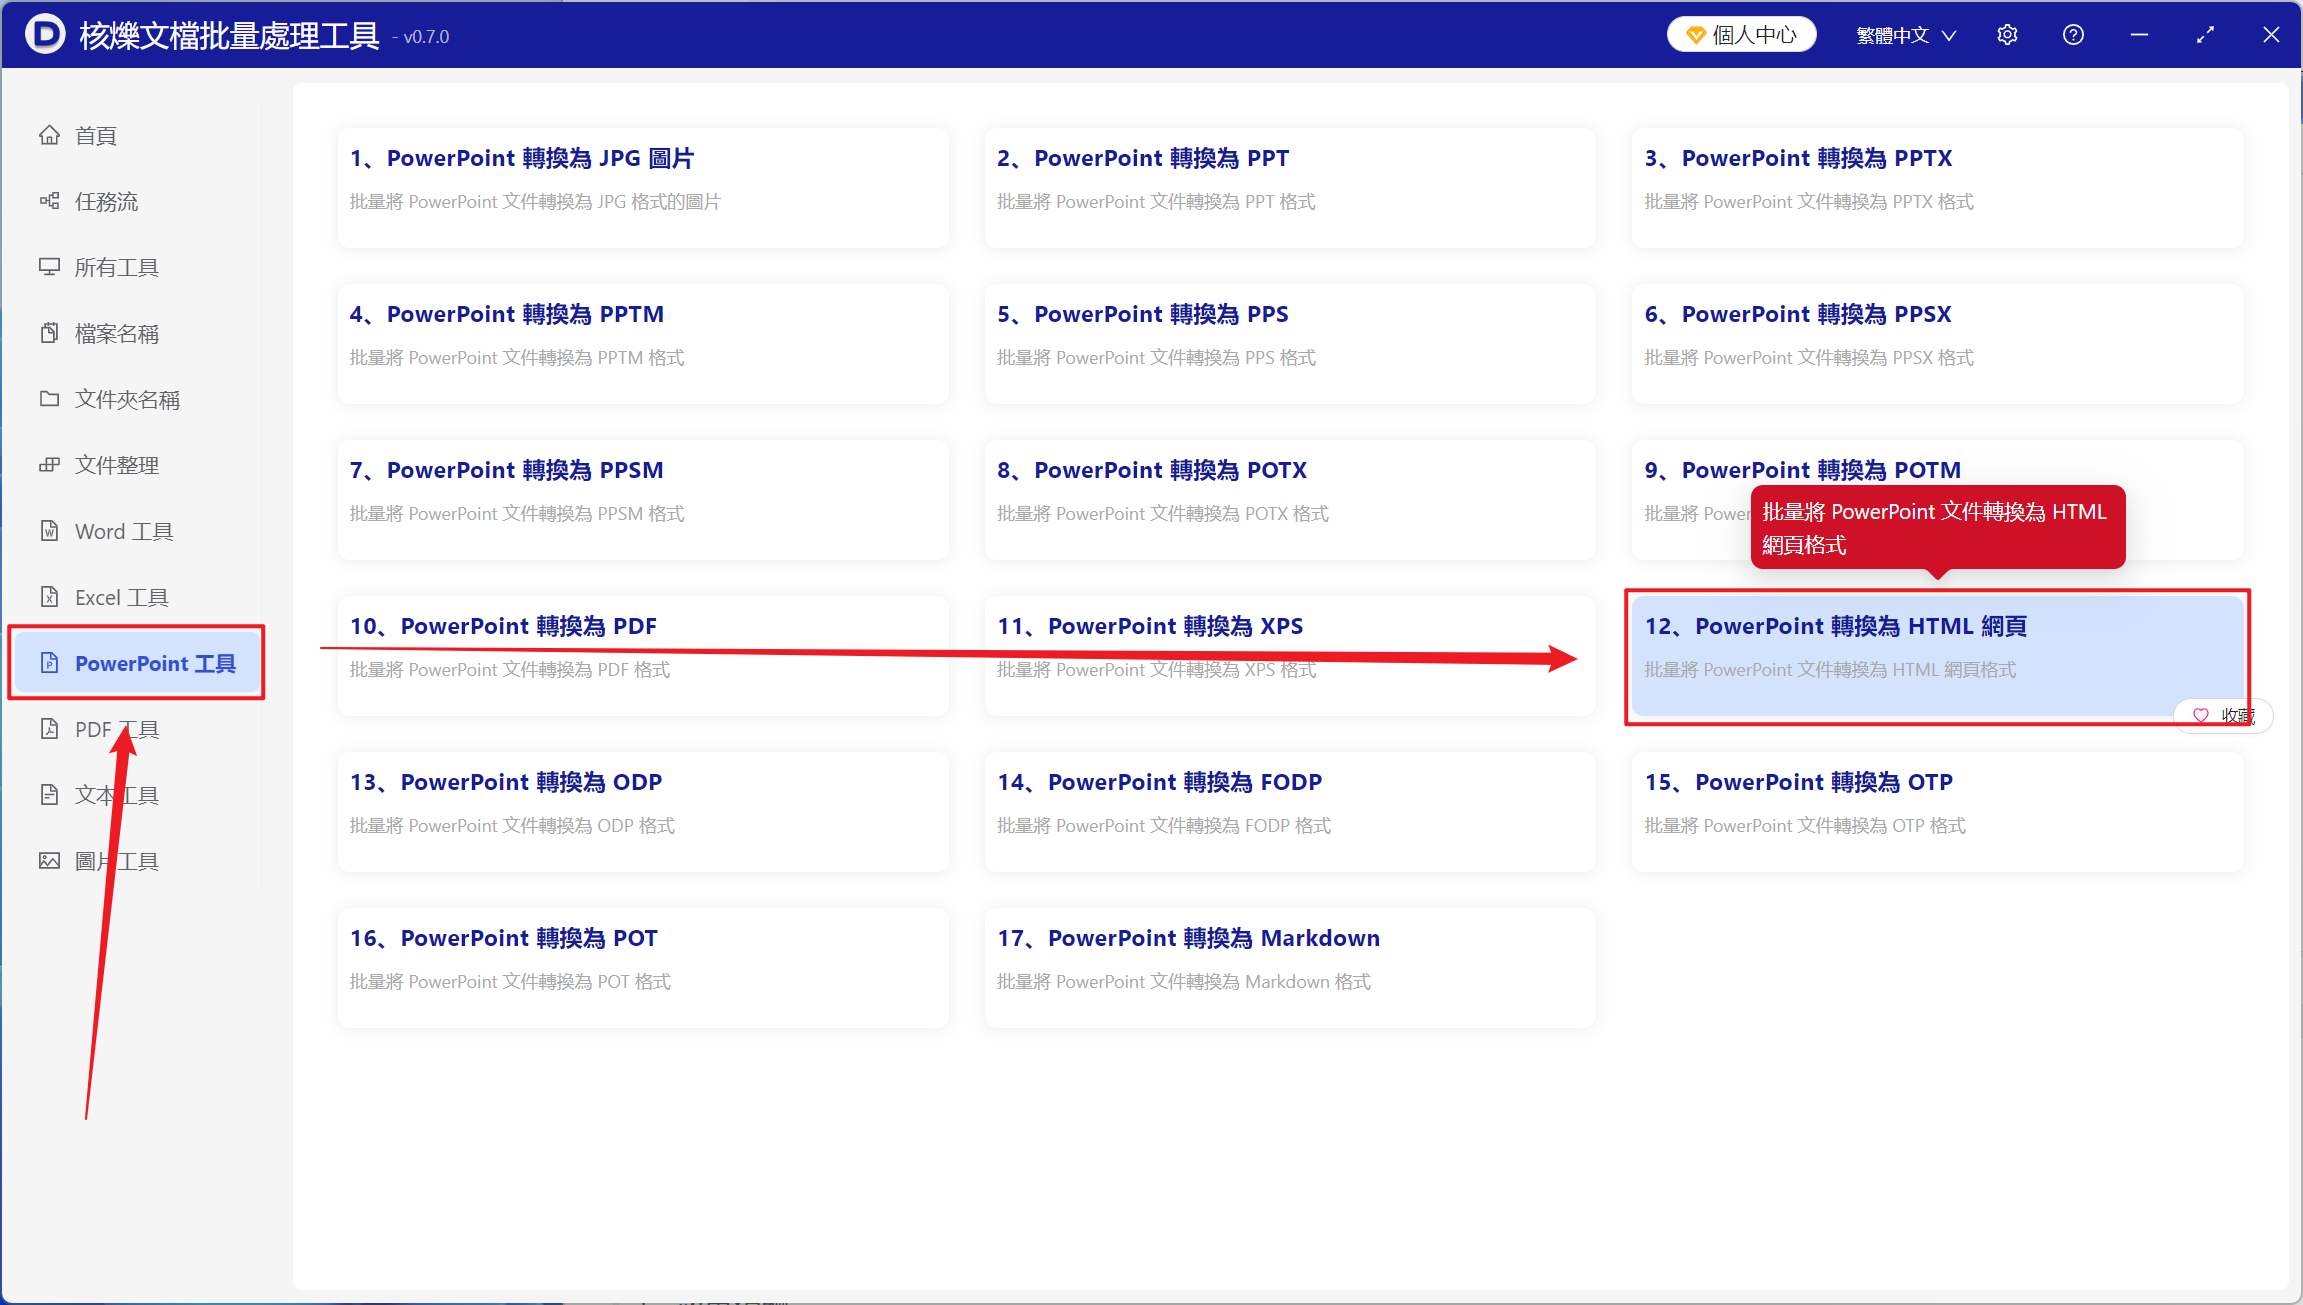Click the home icon beside 首頁

[x=49, y=135]
